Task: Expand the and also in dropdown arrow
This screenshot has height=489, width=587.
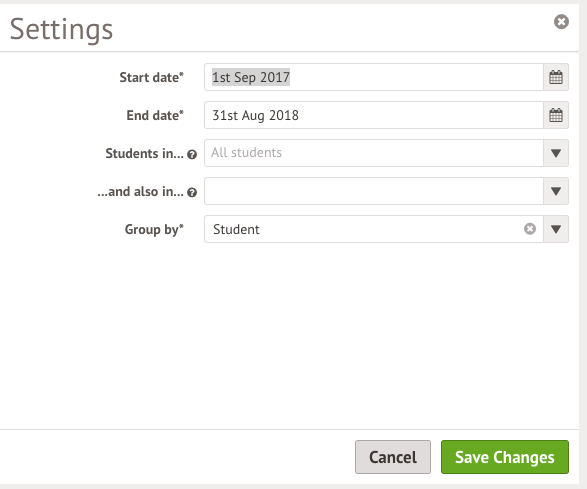Action: pyautogui.click(x=556, y=191)
